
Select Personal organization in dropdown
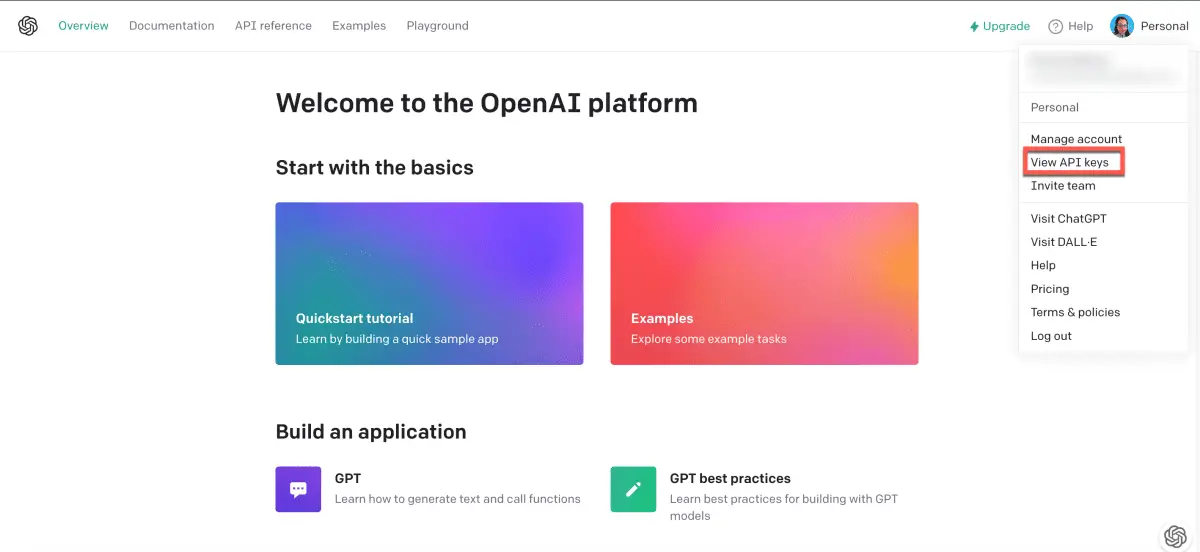tap(1055, 107)
